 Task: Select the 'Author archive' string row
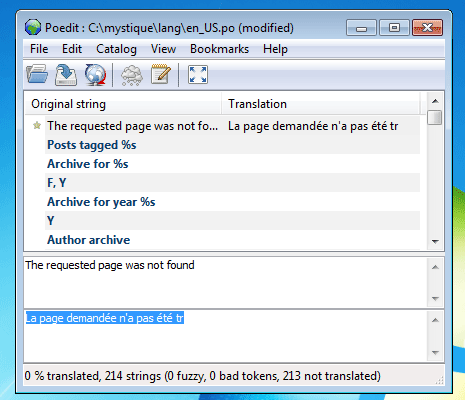pyautogui.click(x=232, y=240)
